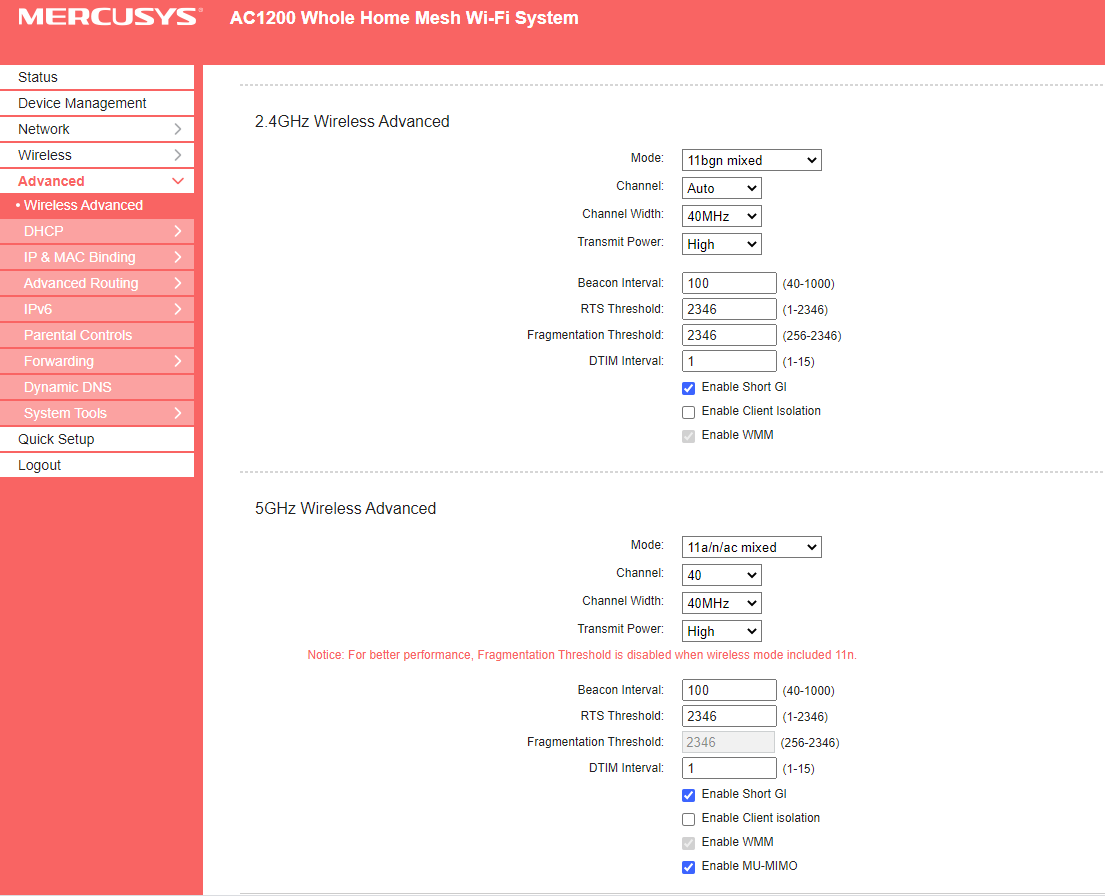Image resolution: width=1105 pixels, height=896 pixels.
Task: Open 2.4GHz Channel Width dropdown
Action: pos(722,216)
